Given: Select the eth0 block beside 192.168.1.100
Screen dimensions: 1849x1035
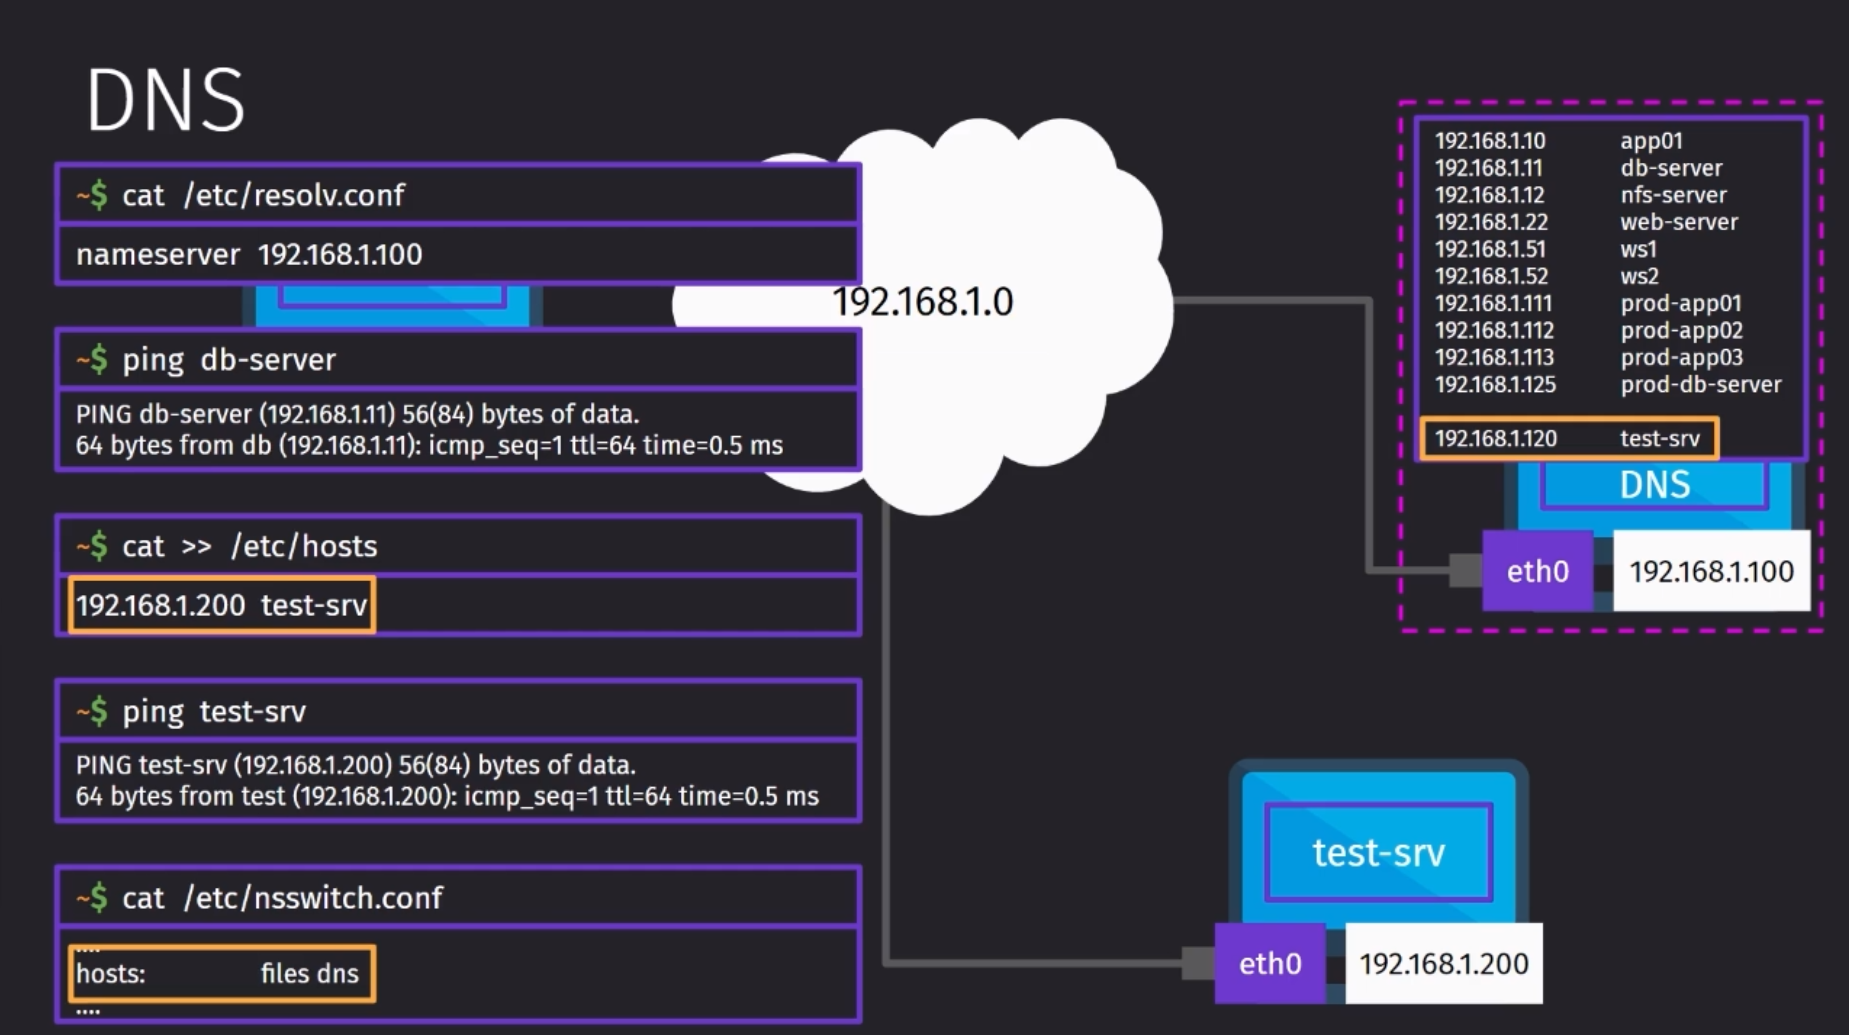Looking at the screenshot, I should pos(1537,571).
